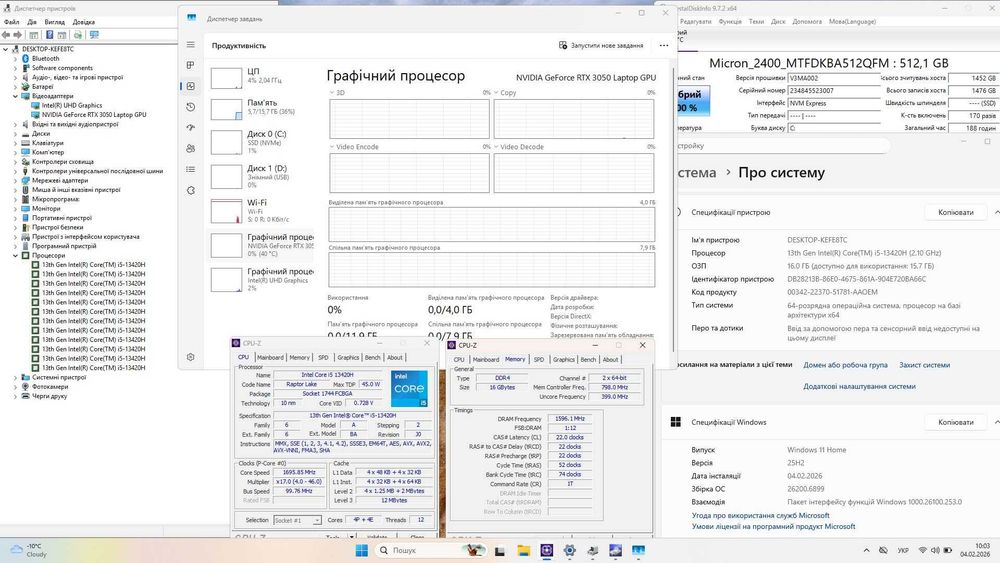
Task: Switch to Mainboard tab in left CPU-Z
Action: coord(270,358)
